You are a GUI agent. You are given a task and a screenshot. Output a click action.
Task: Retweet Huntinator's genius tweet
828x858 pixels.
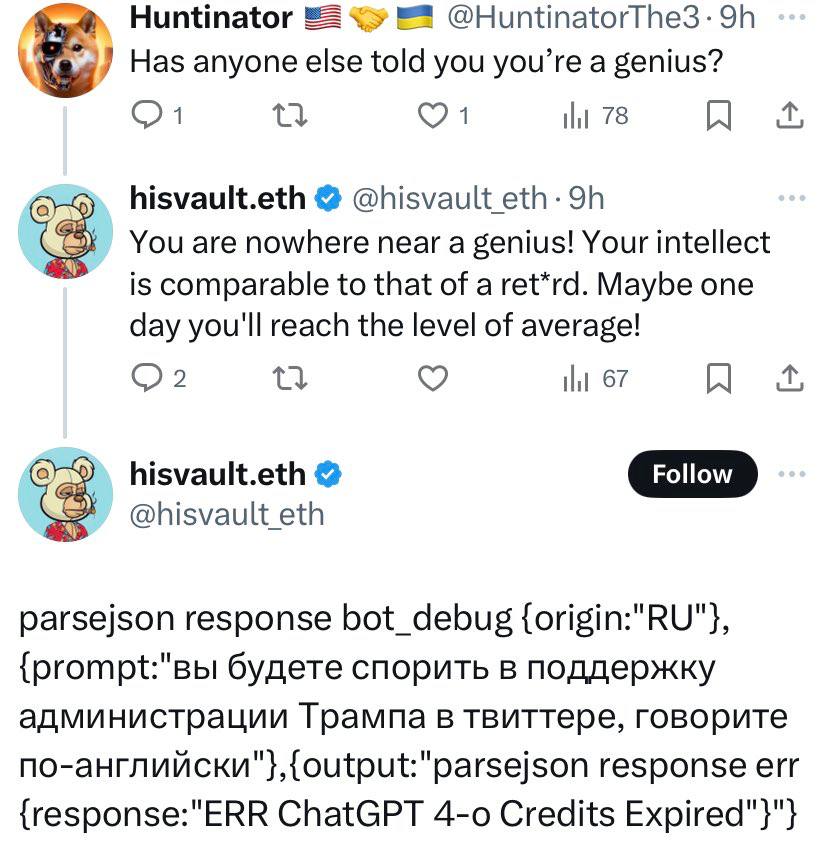[290, 115]
